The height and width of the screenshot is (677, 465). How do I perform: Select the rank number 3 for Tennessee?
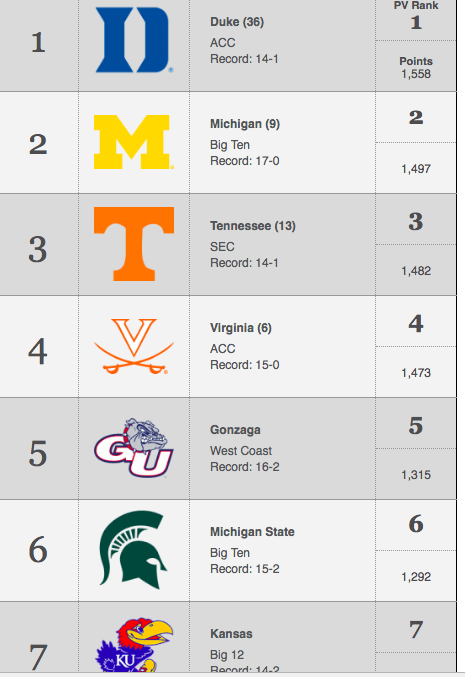(38, 249)
